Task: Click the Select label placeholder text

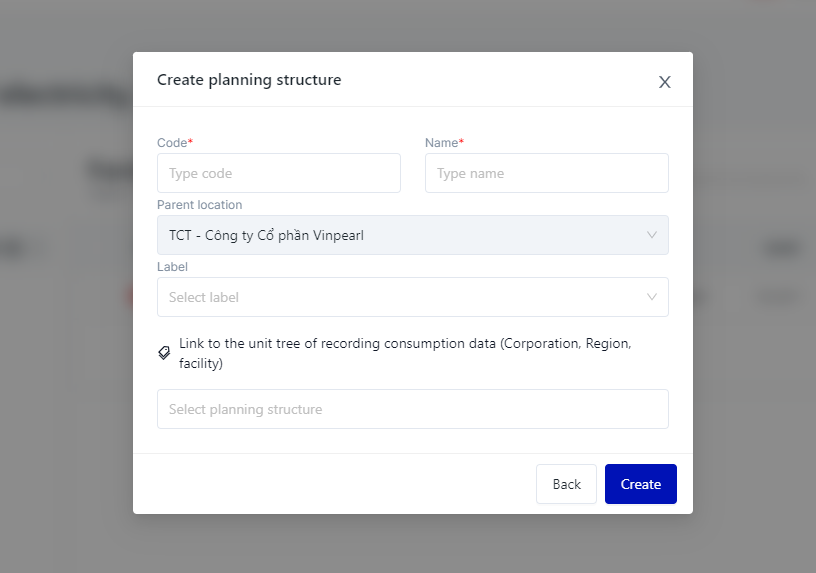Action: click(x=204, y=297)
